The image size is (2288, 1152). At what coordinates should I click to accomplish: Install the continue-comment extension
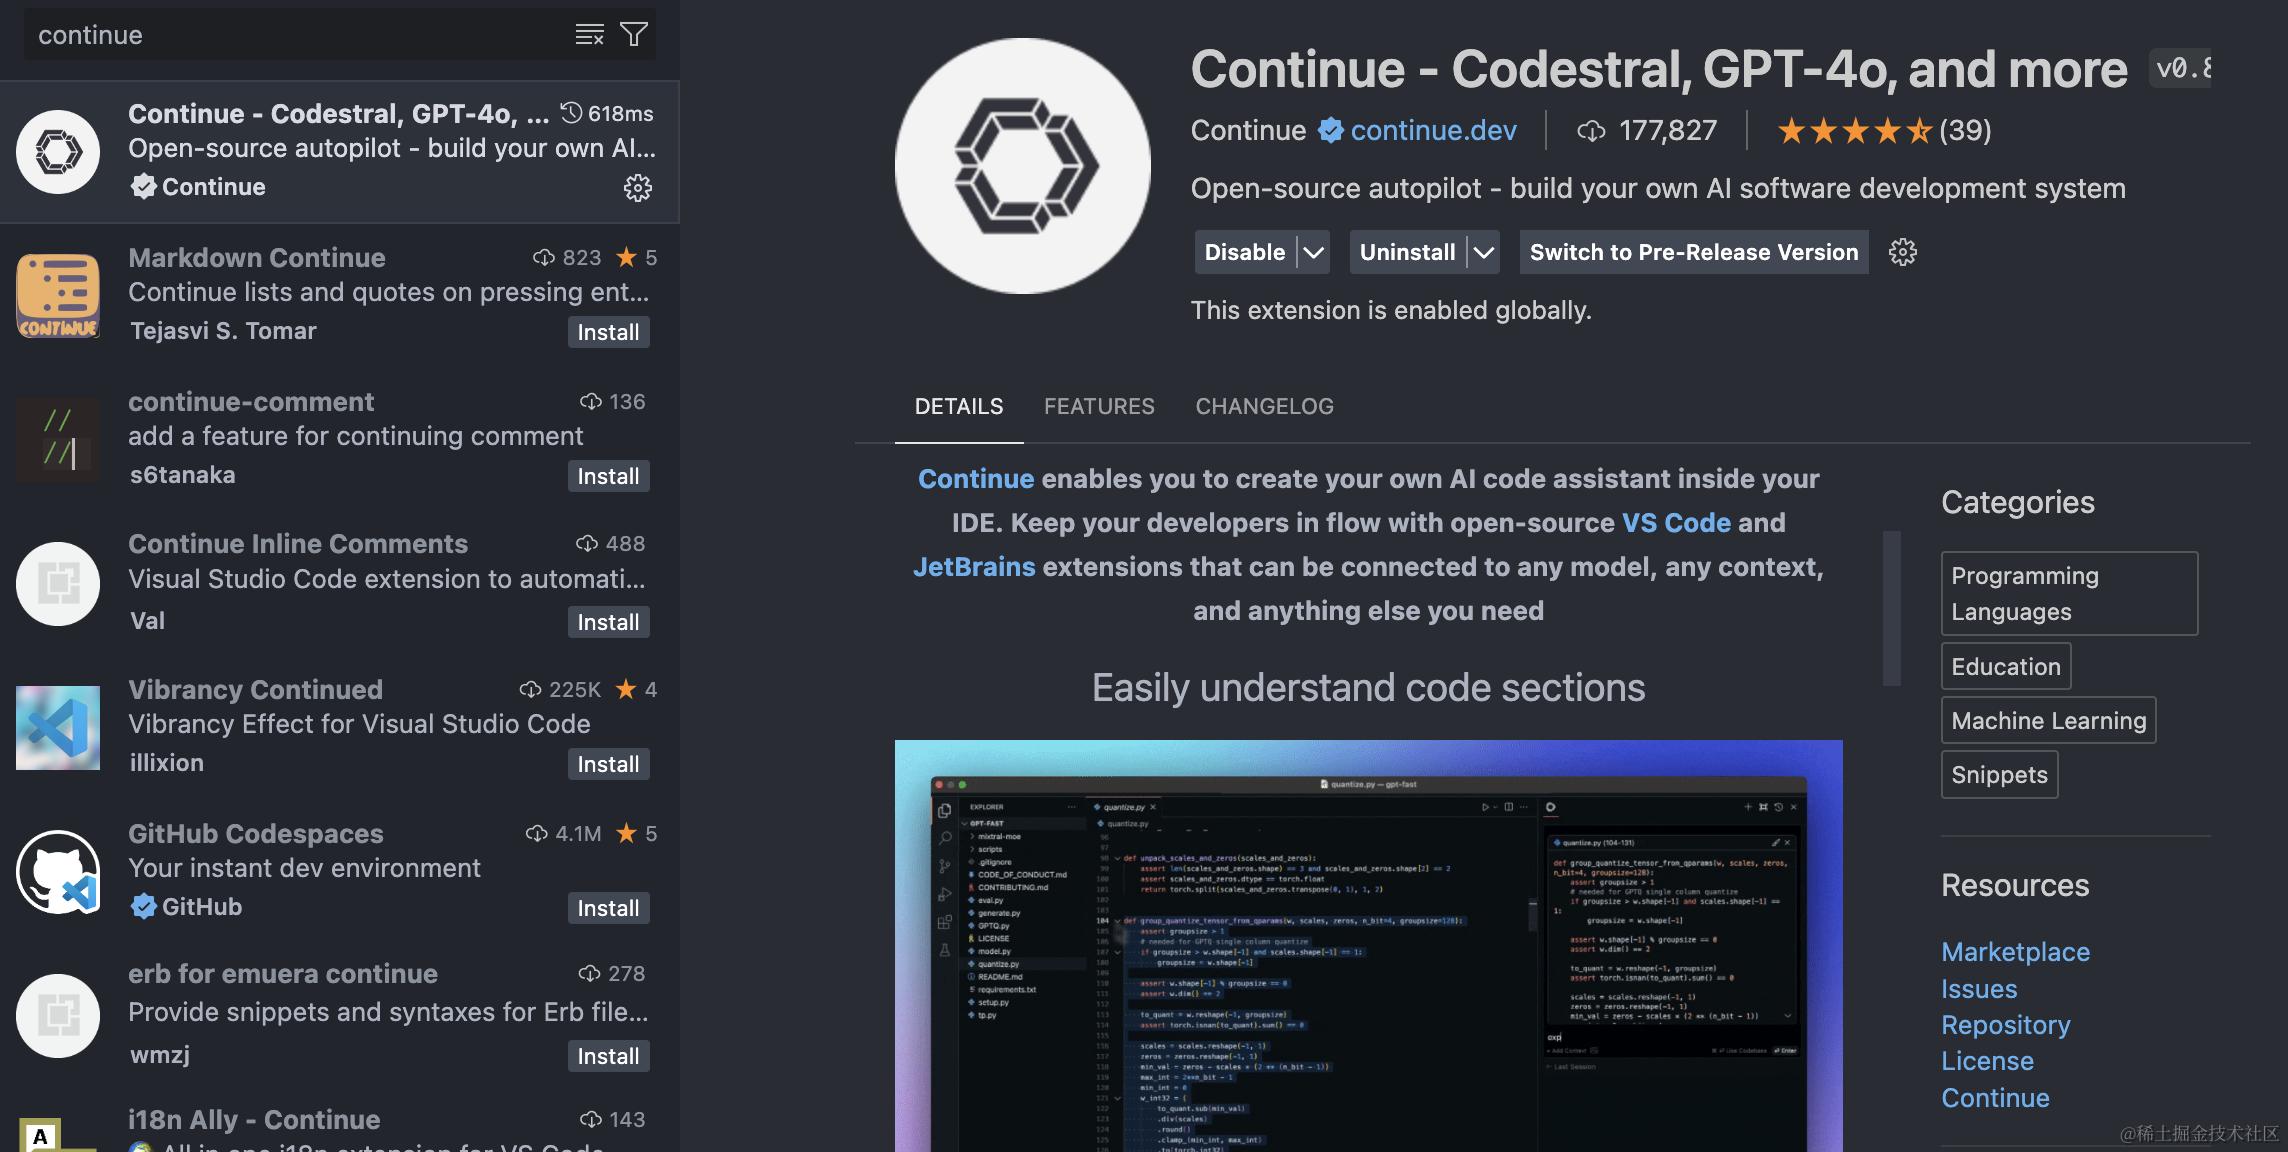pyautogui.click(x=608, y=476)
